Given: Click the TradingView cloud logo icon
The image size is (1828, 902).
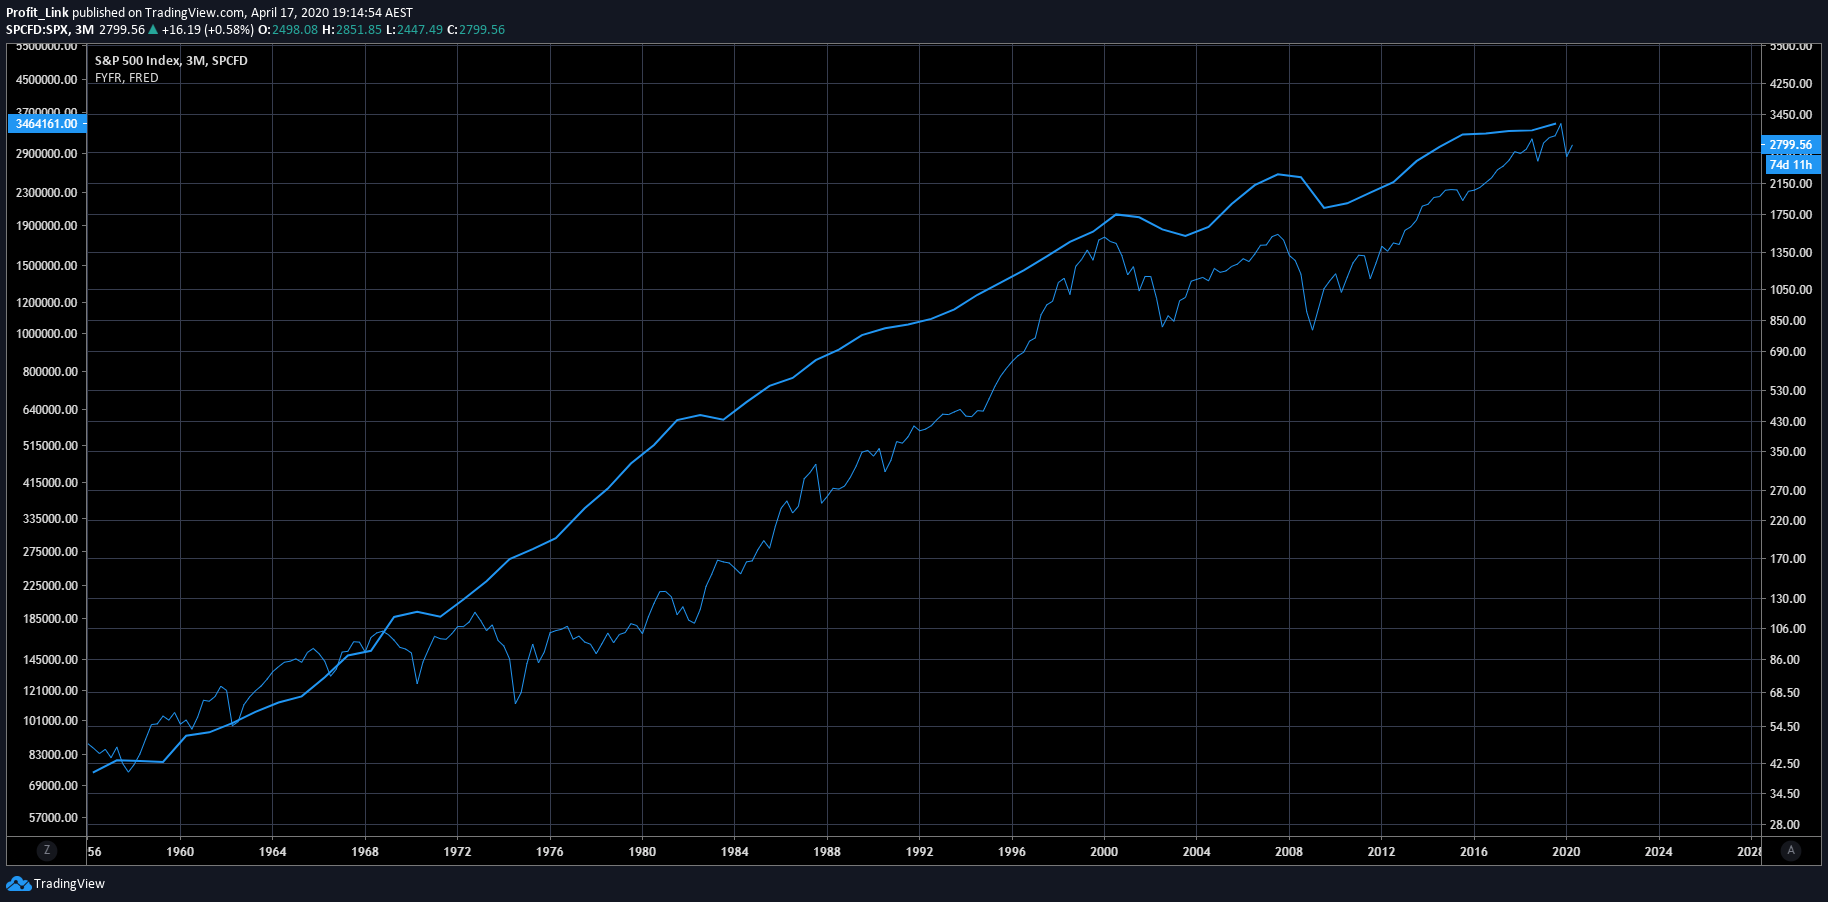Looking at the screenshot, I should tap(18, 883).
